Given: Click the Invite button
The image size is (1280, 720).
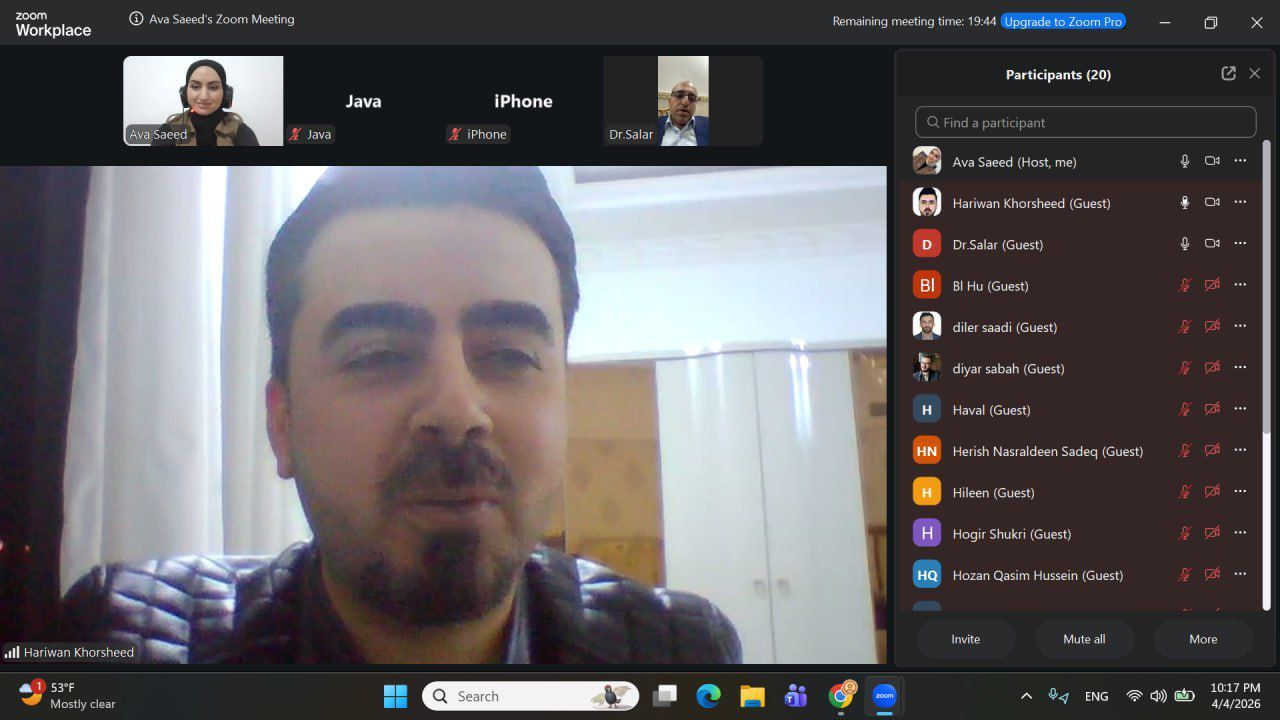Looking at the screenshot, I should click(x=965, y=639).
